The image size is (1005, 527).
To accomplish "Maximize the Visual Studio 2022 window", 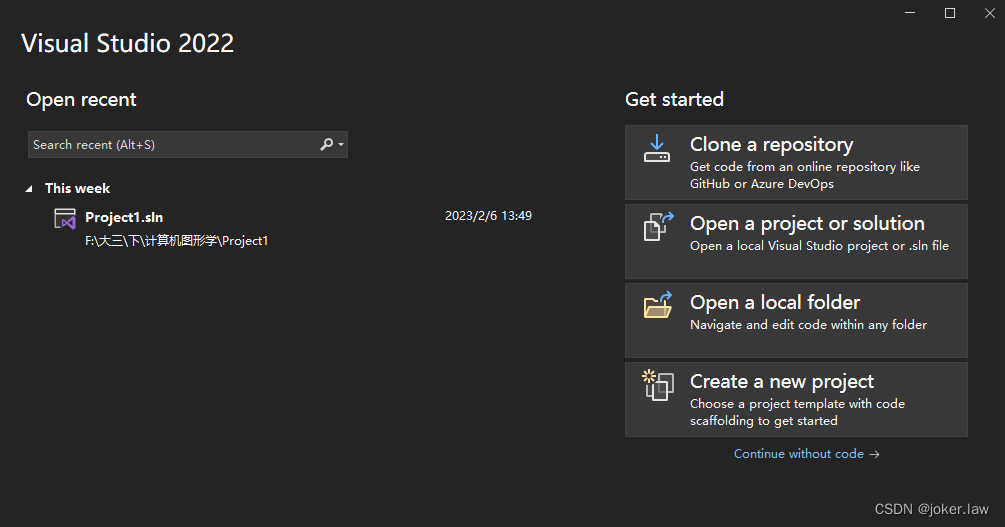I will (950, 13).
